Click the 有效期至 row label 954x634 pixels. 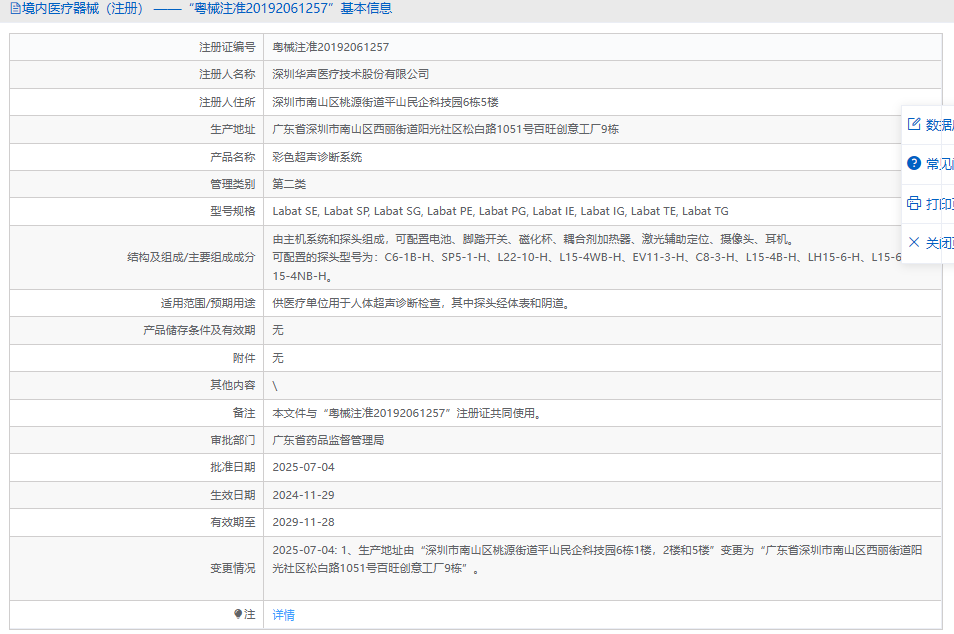click(x=233, y=522)
